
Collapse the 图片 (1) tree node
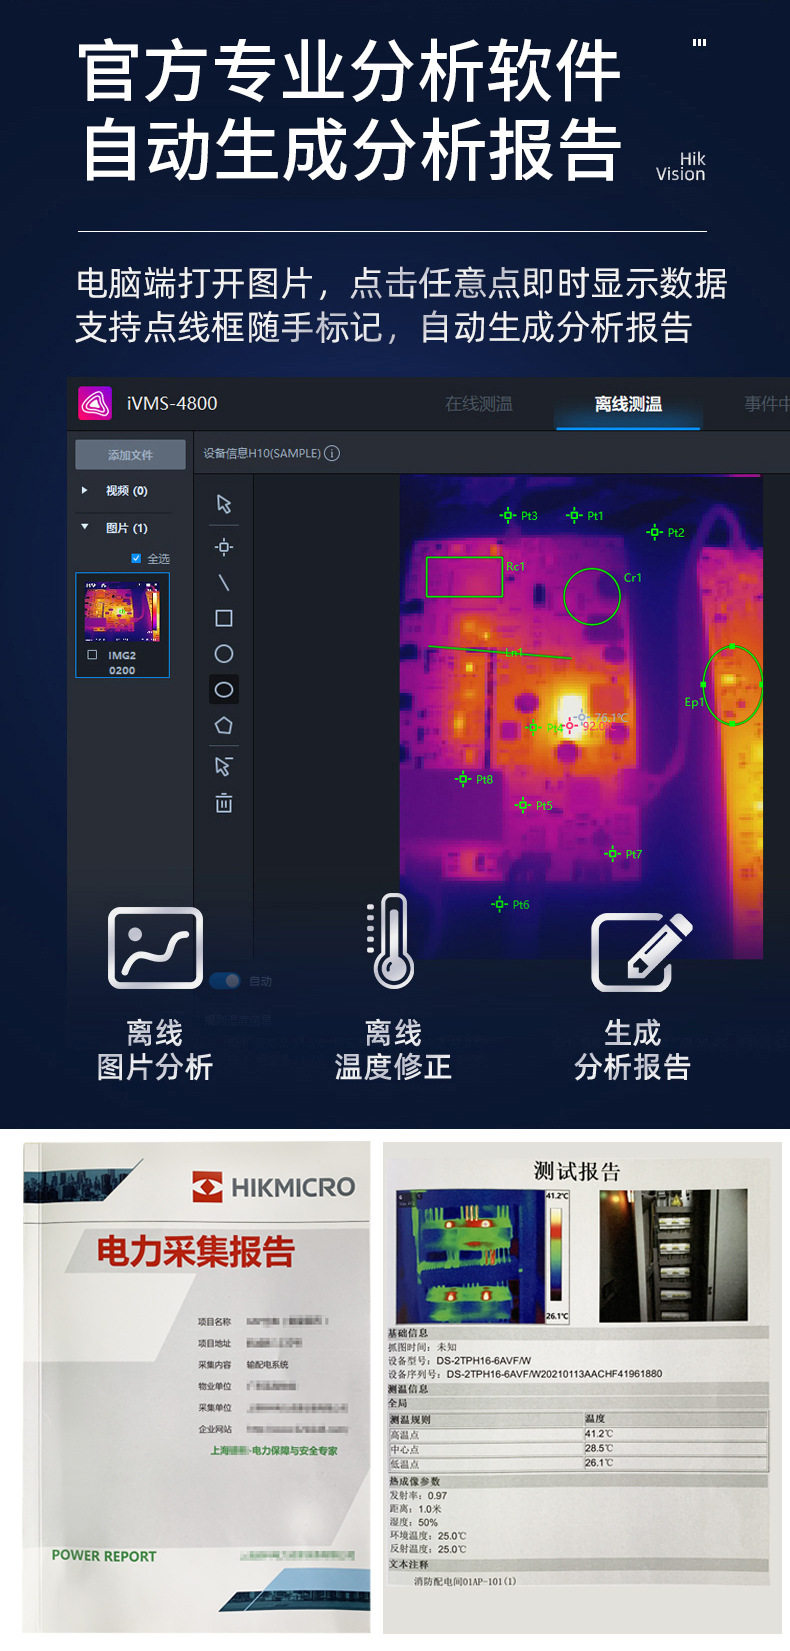click(85, 527)
